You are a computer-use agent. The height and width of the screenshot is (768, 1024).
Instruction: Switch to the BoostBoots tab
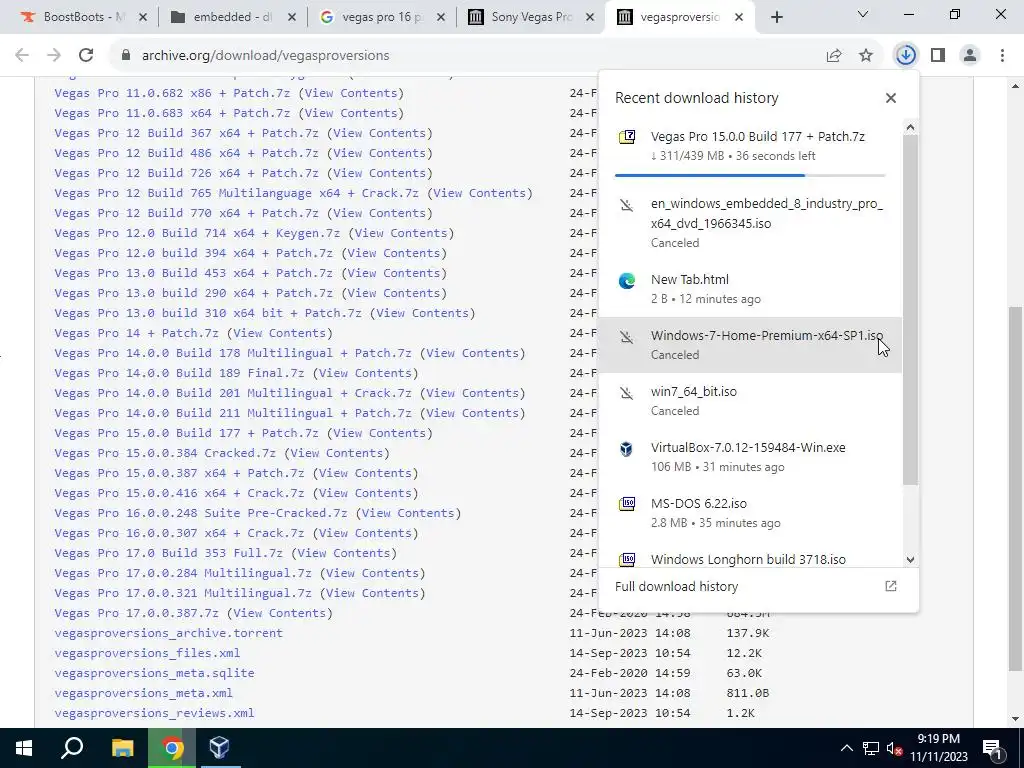coord(83,17)
